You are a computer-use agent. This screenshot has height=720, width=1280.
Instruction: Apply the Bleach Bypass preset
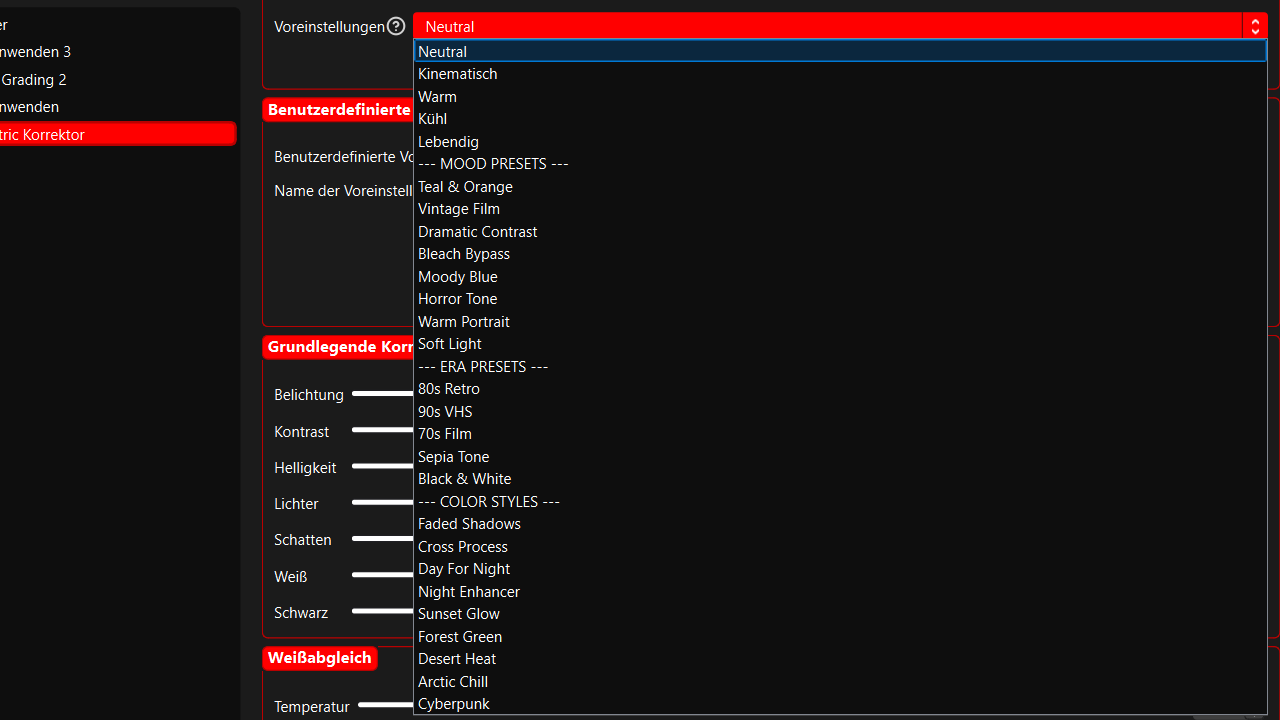tap(464, 254)
